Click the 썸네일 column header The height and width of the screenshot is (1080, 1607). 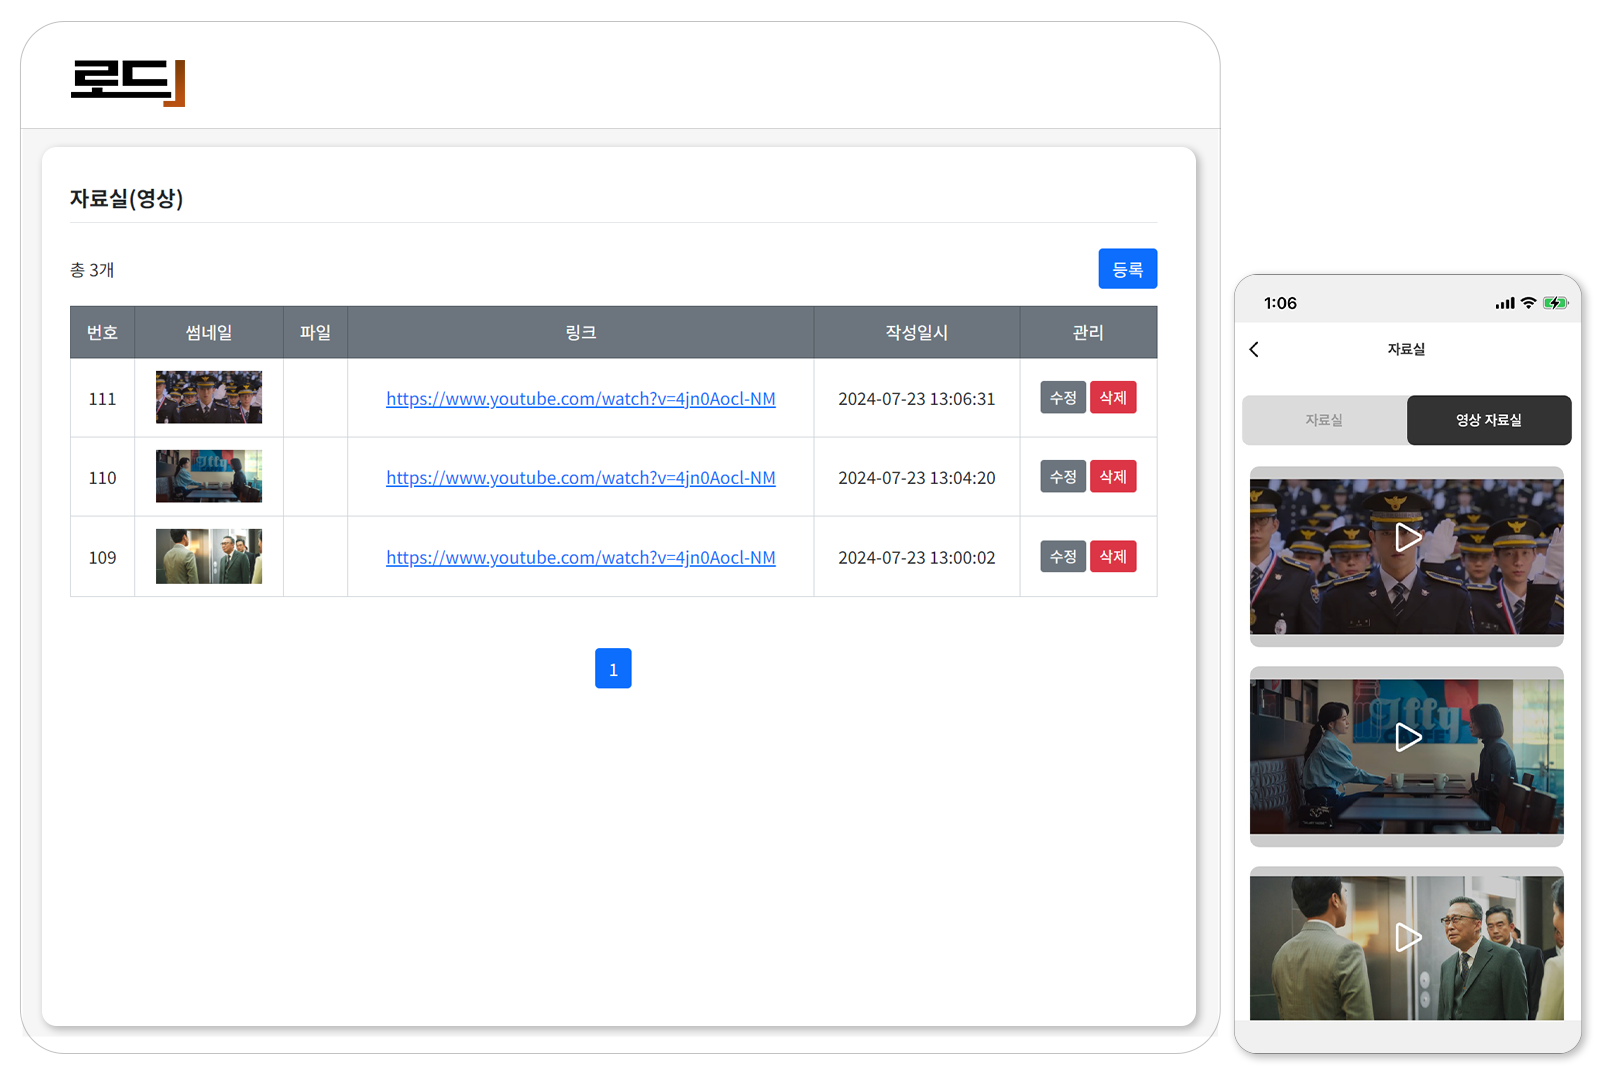point(209,332)
